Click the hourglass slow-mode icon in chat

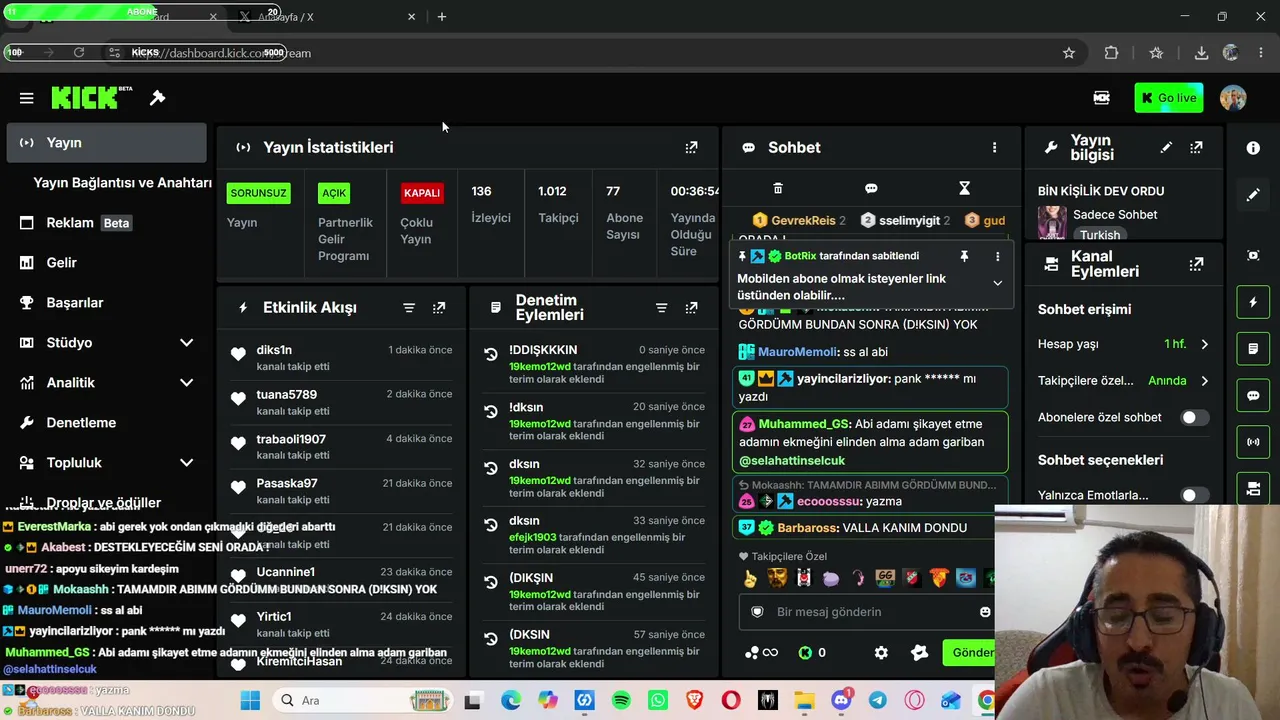964,188
